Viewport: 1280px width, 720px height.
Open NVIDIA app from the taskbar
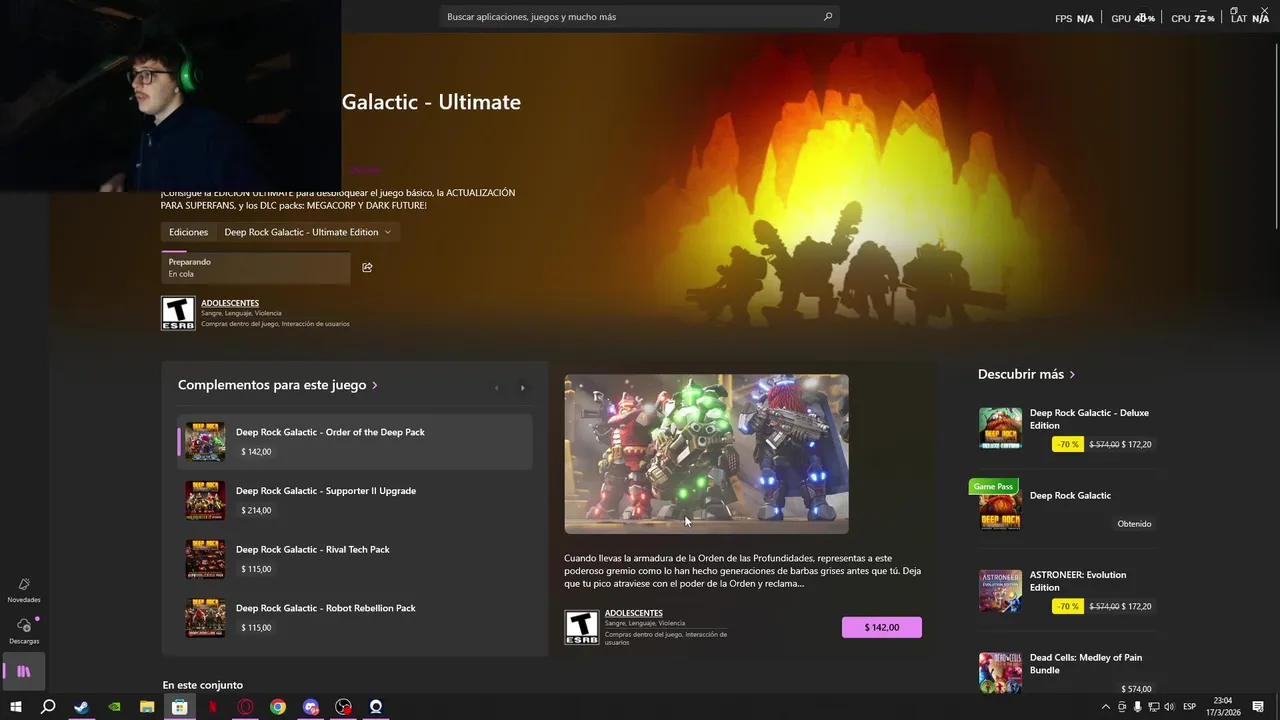point(115,707)
